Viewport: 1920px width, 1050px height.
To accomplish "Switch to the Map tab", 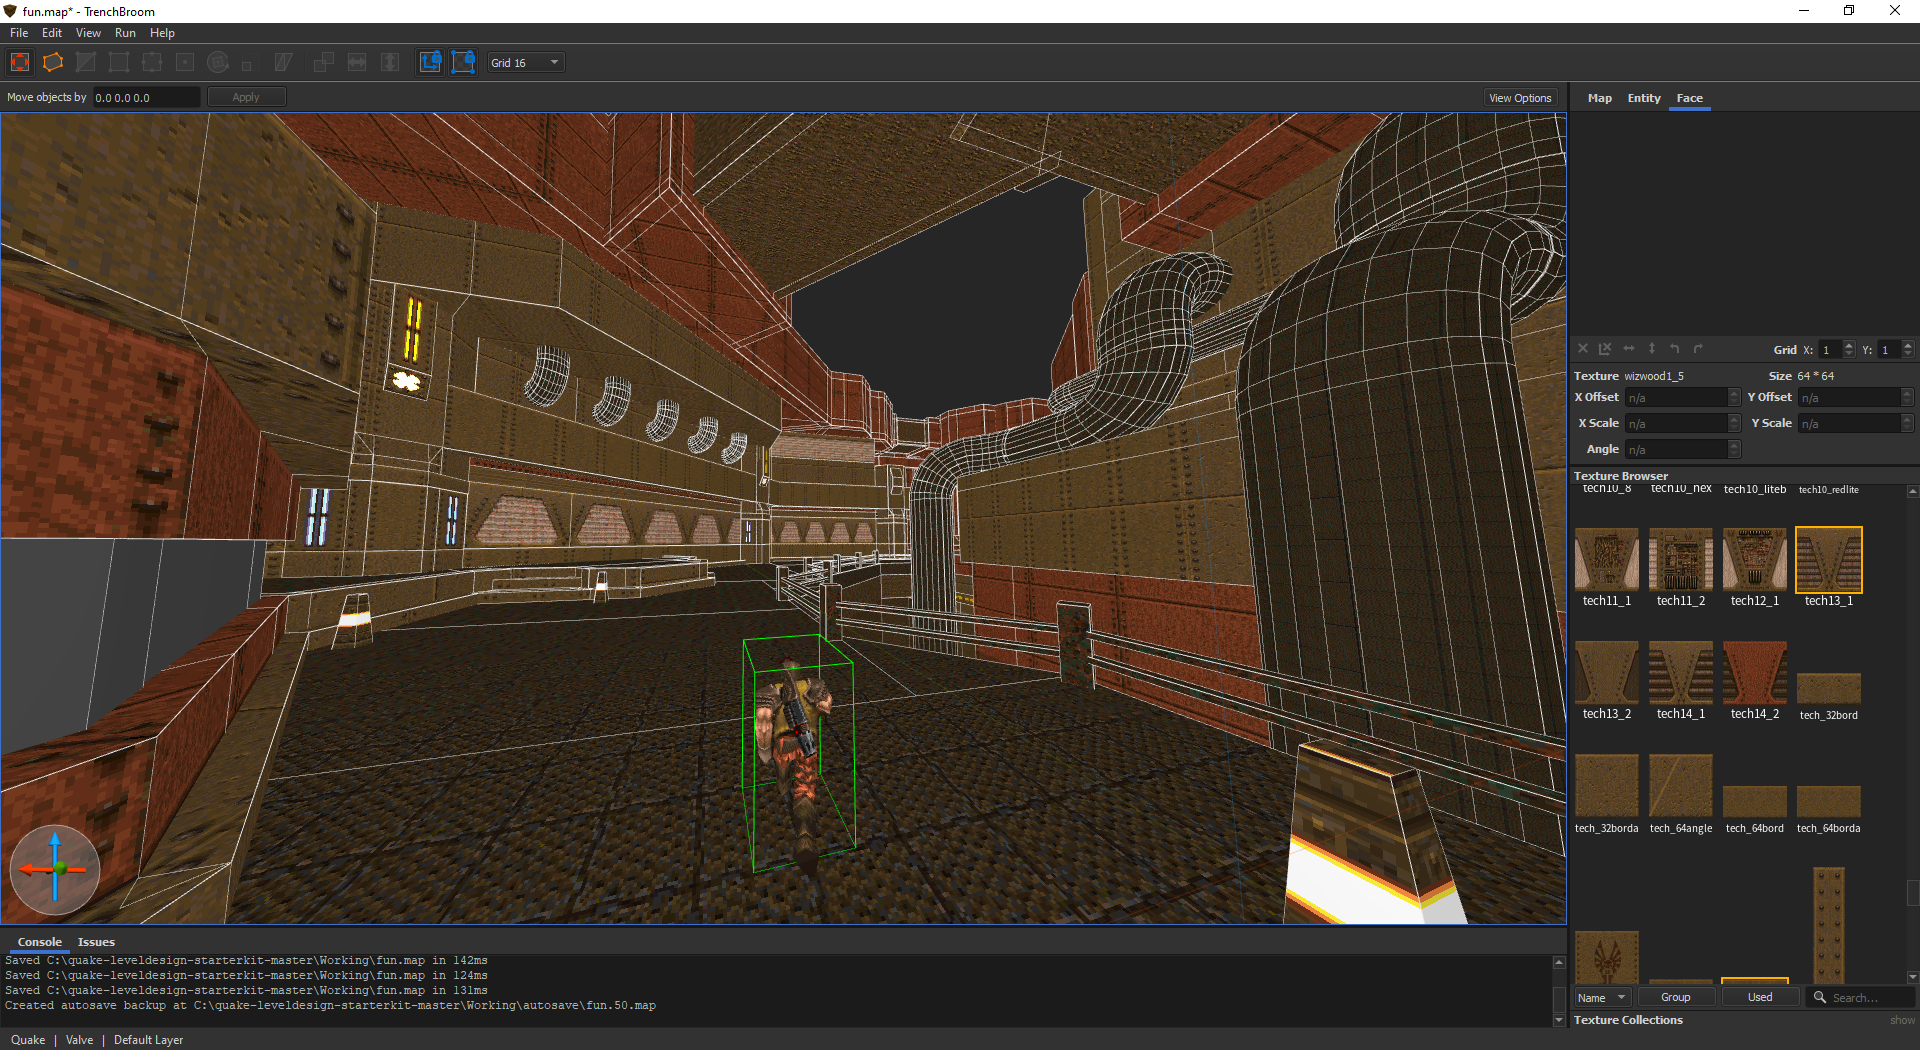I will click(1599, 98).
